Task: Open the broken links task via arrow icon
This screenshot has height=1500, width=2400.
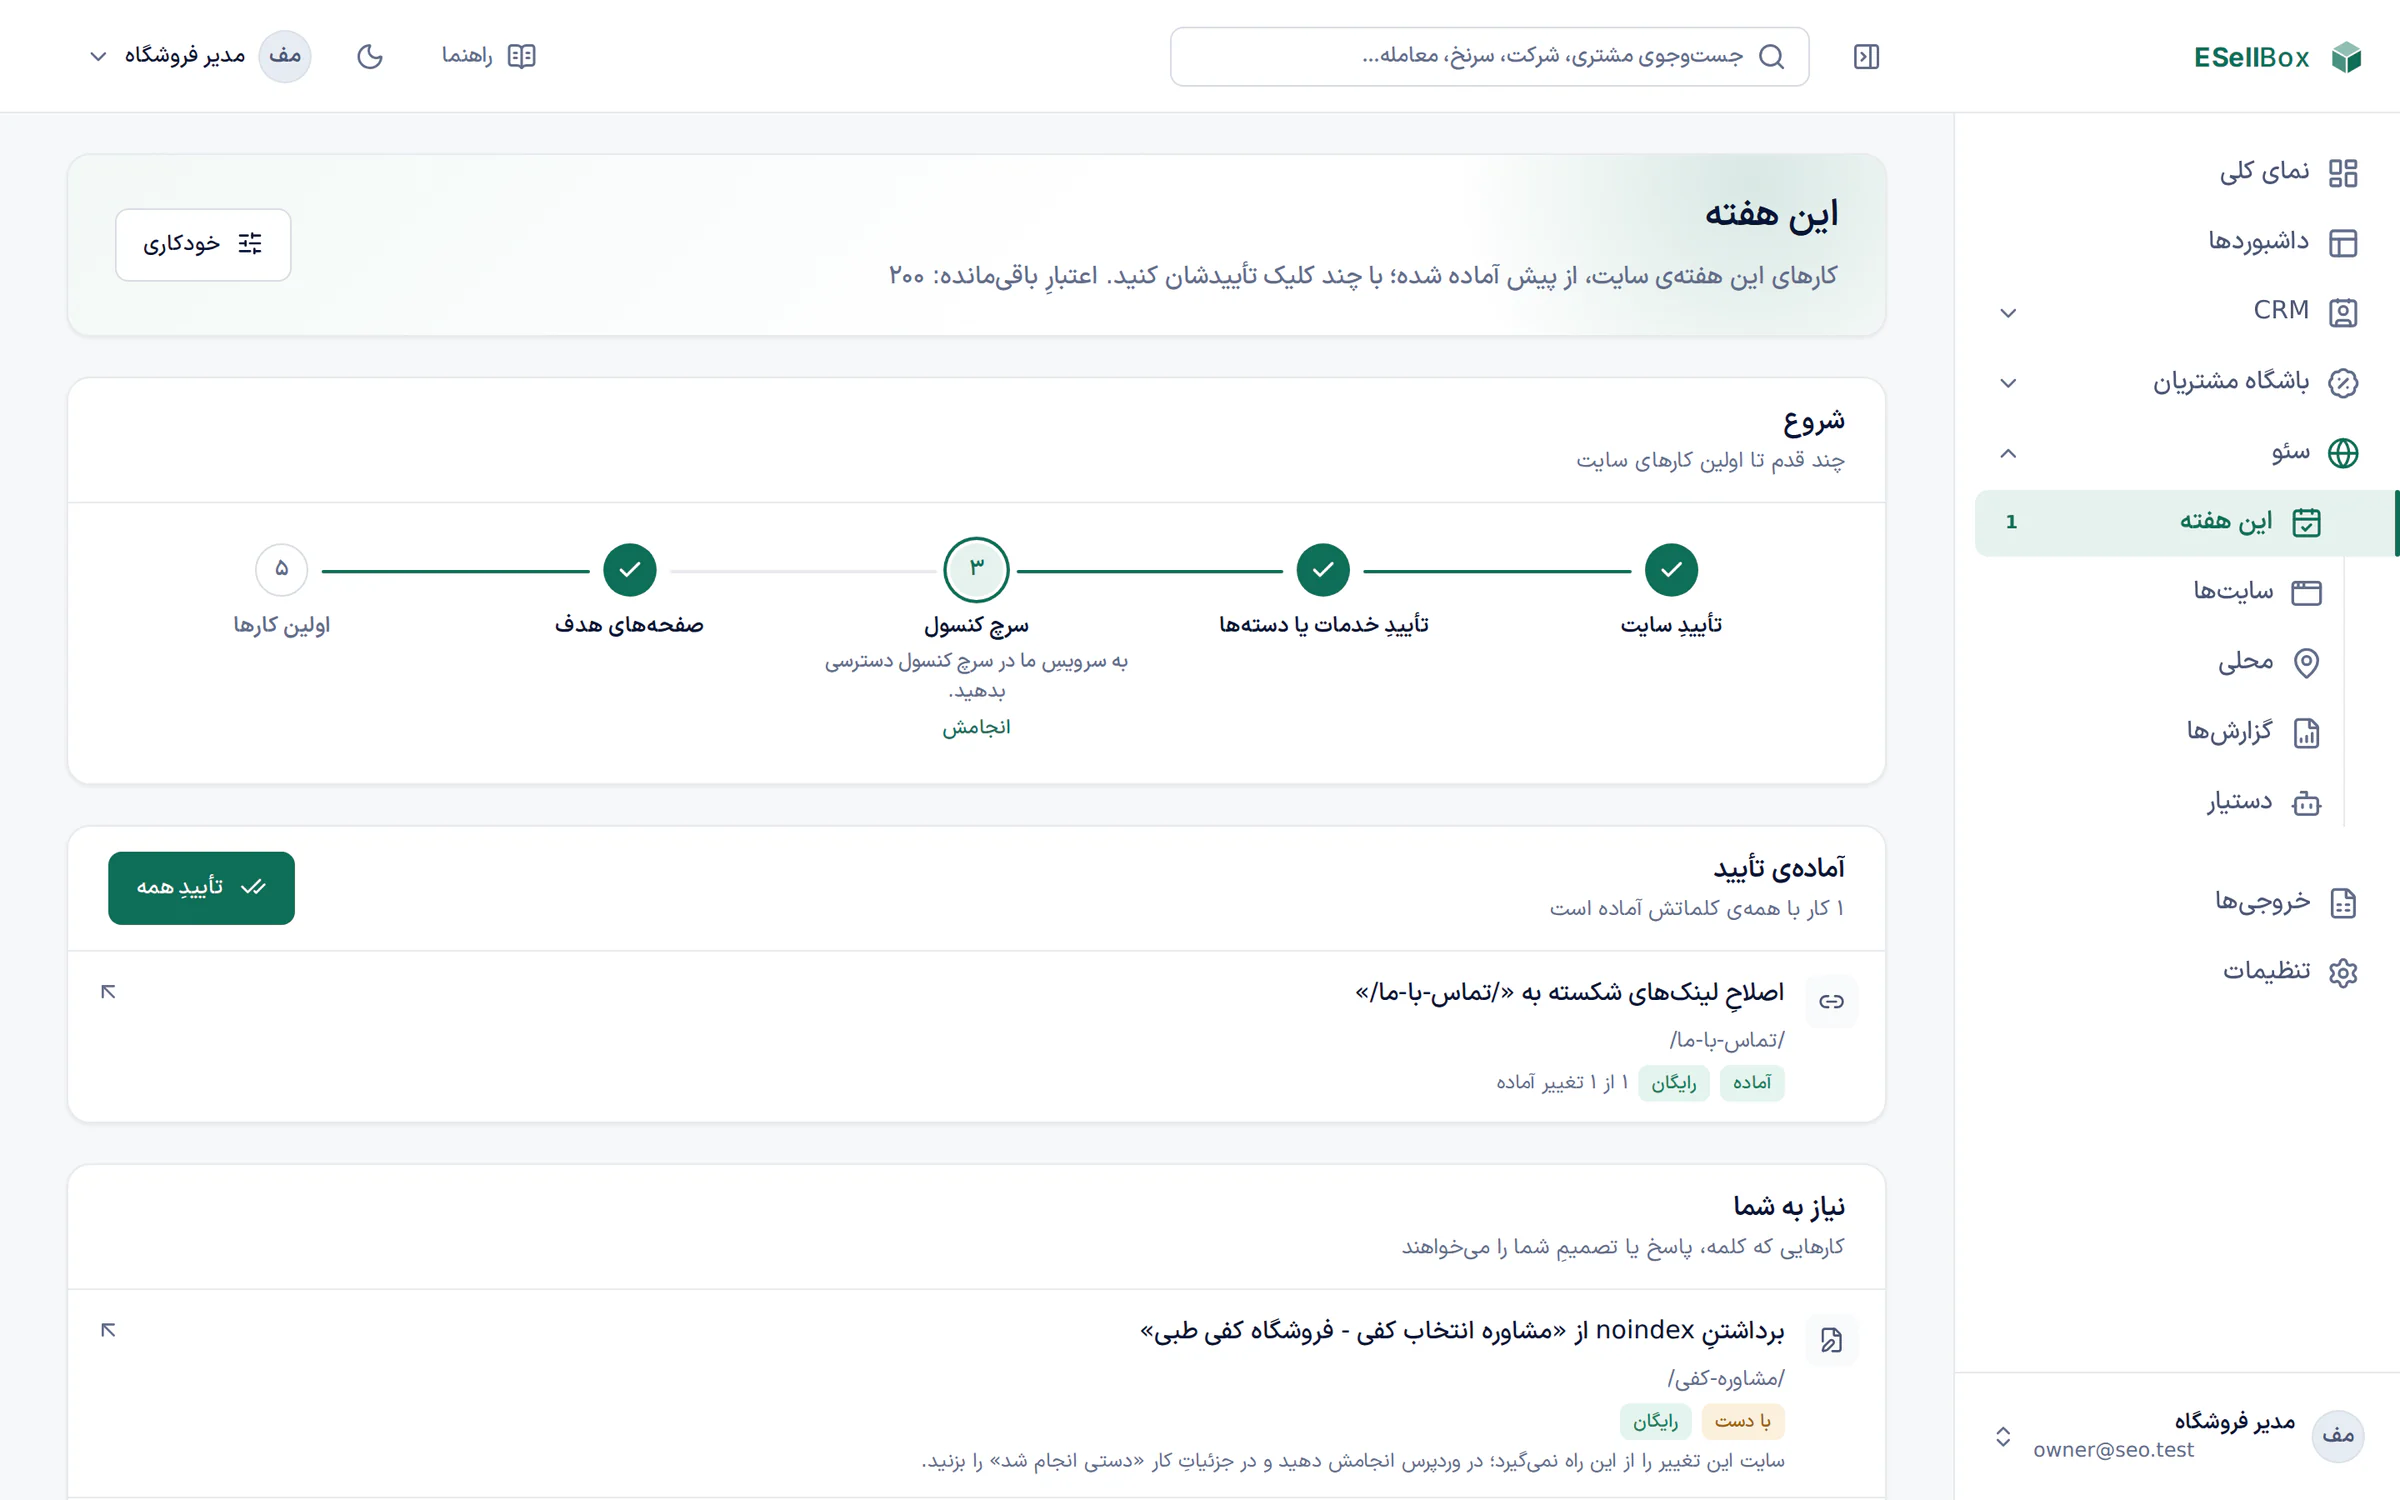Action: [108, 991]
